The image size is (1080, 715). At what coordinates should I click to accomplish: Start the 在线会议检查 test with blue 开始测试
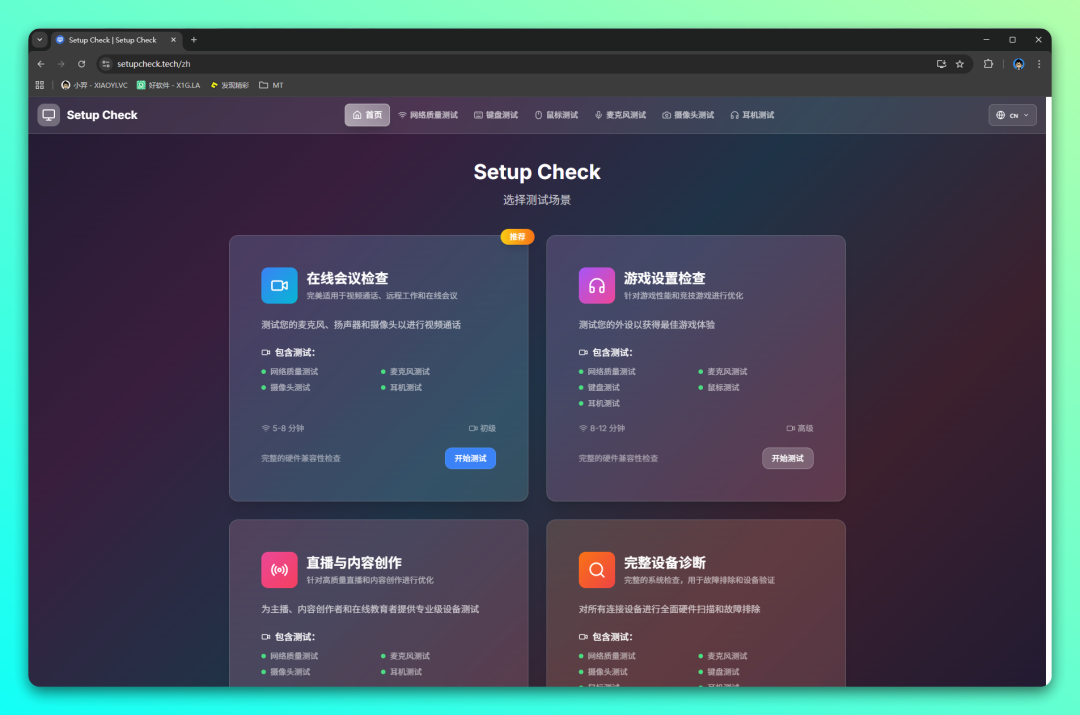[x=470, y=458]
